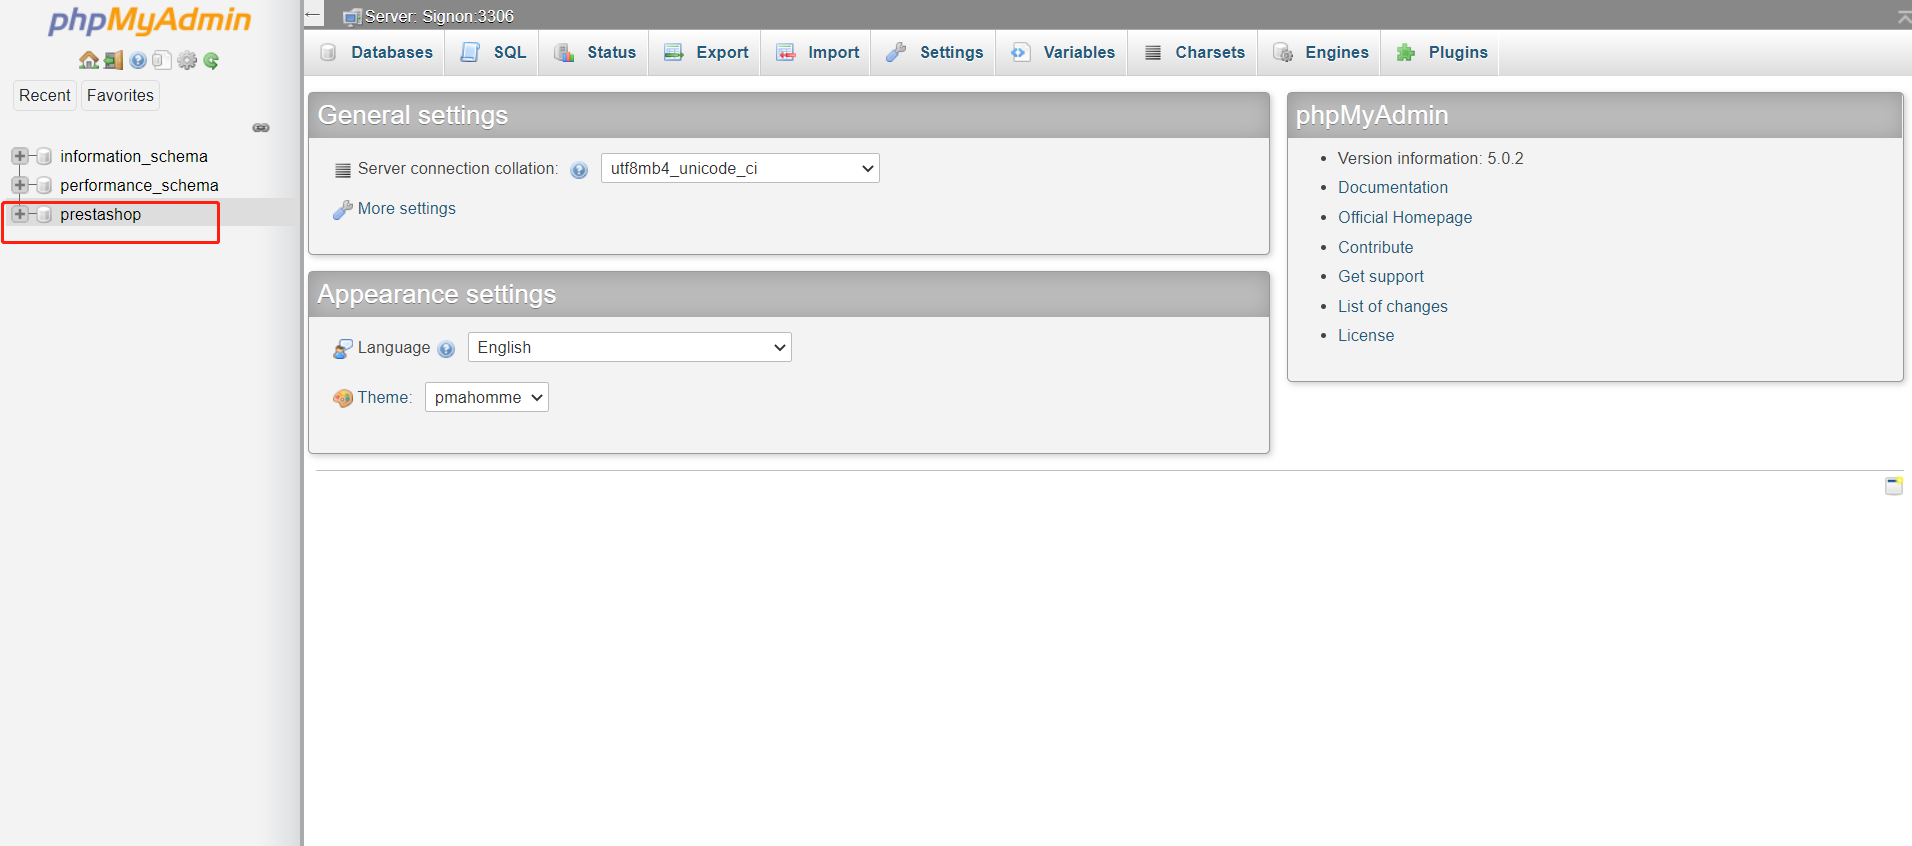
Task: Click the Variables tab icon
Action: pyautogui.click(x=1020, y=52)
